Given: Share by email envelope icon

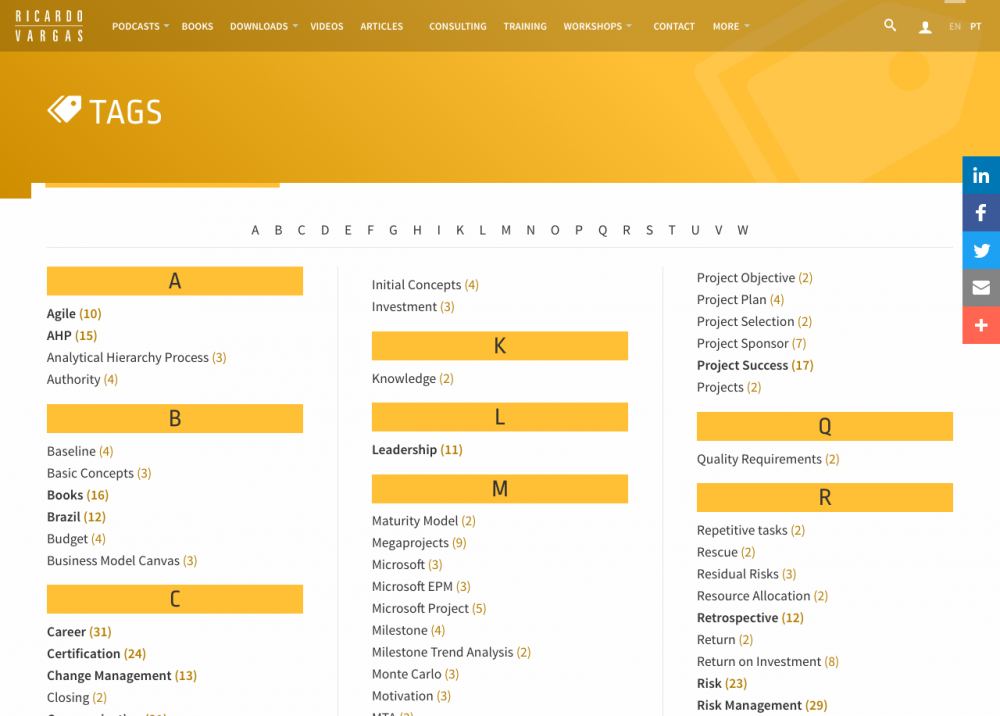Looking at the screenshot, I should [x=981, y=288].
